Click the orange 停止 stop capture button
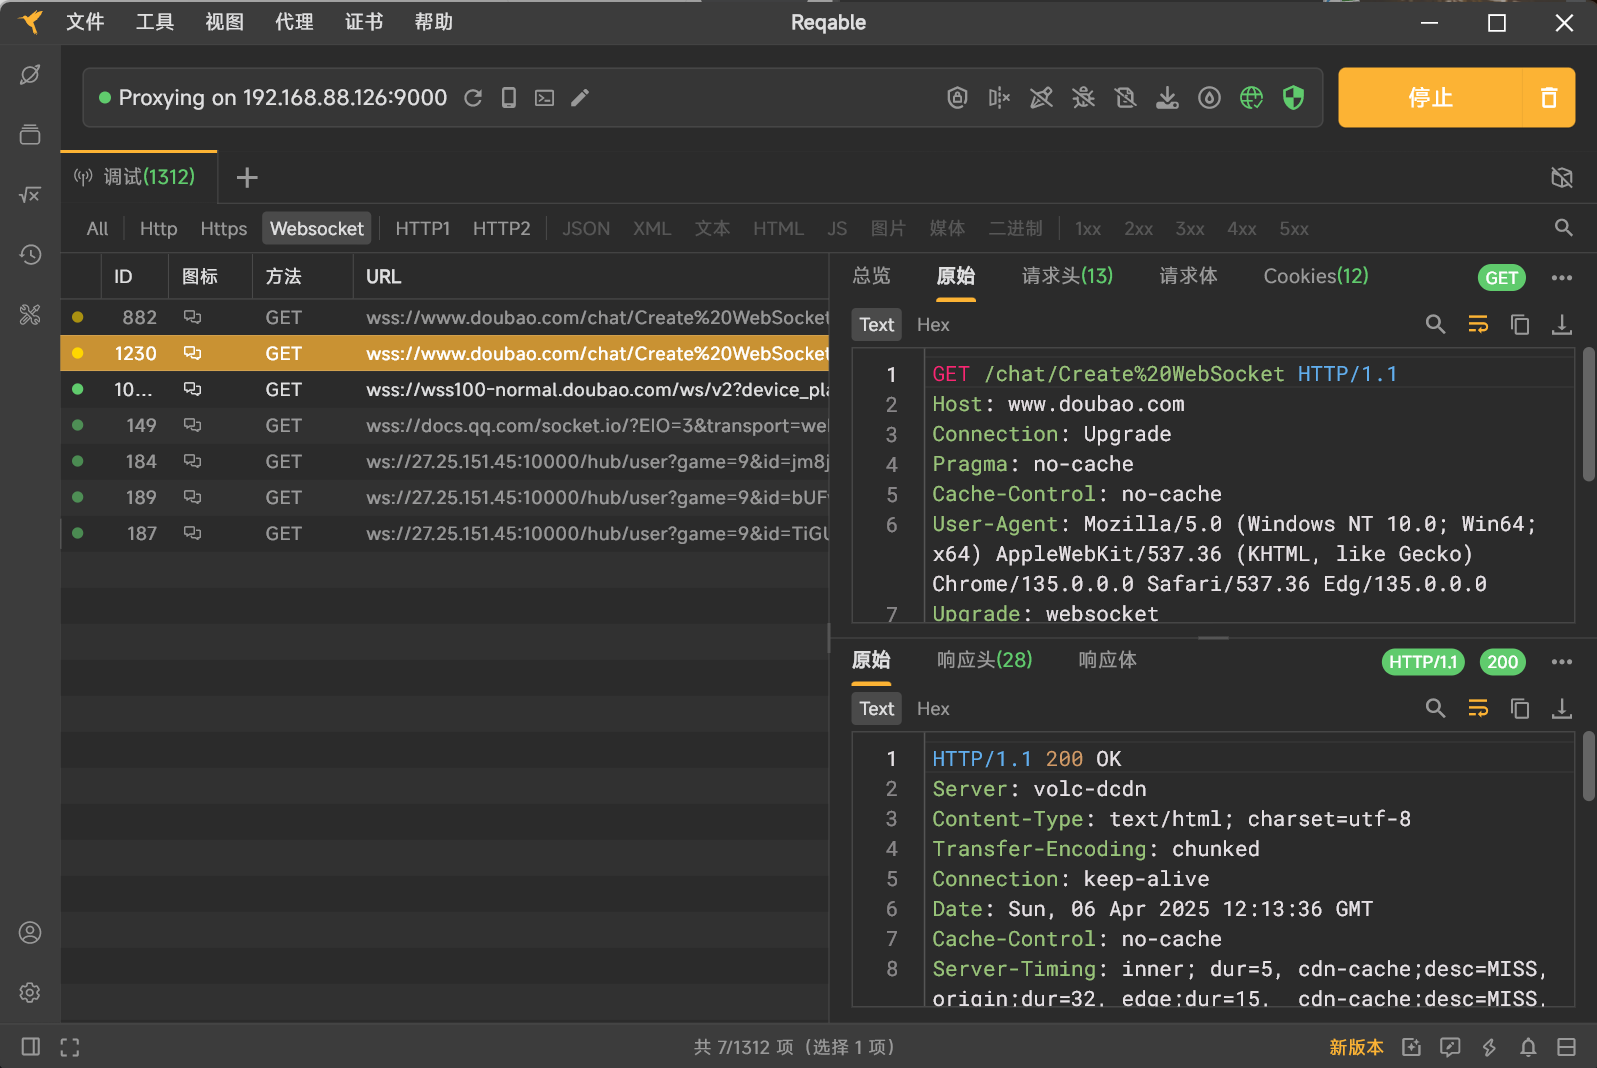Viewport: 1597px width, 1068px height. click(x=1429, y=98)
